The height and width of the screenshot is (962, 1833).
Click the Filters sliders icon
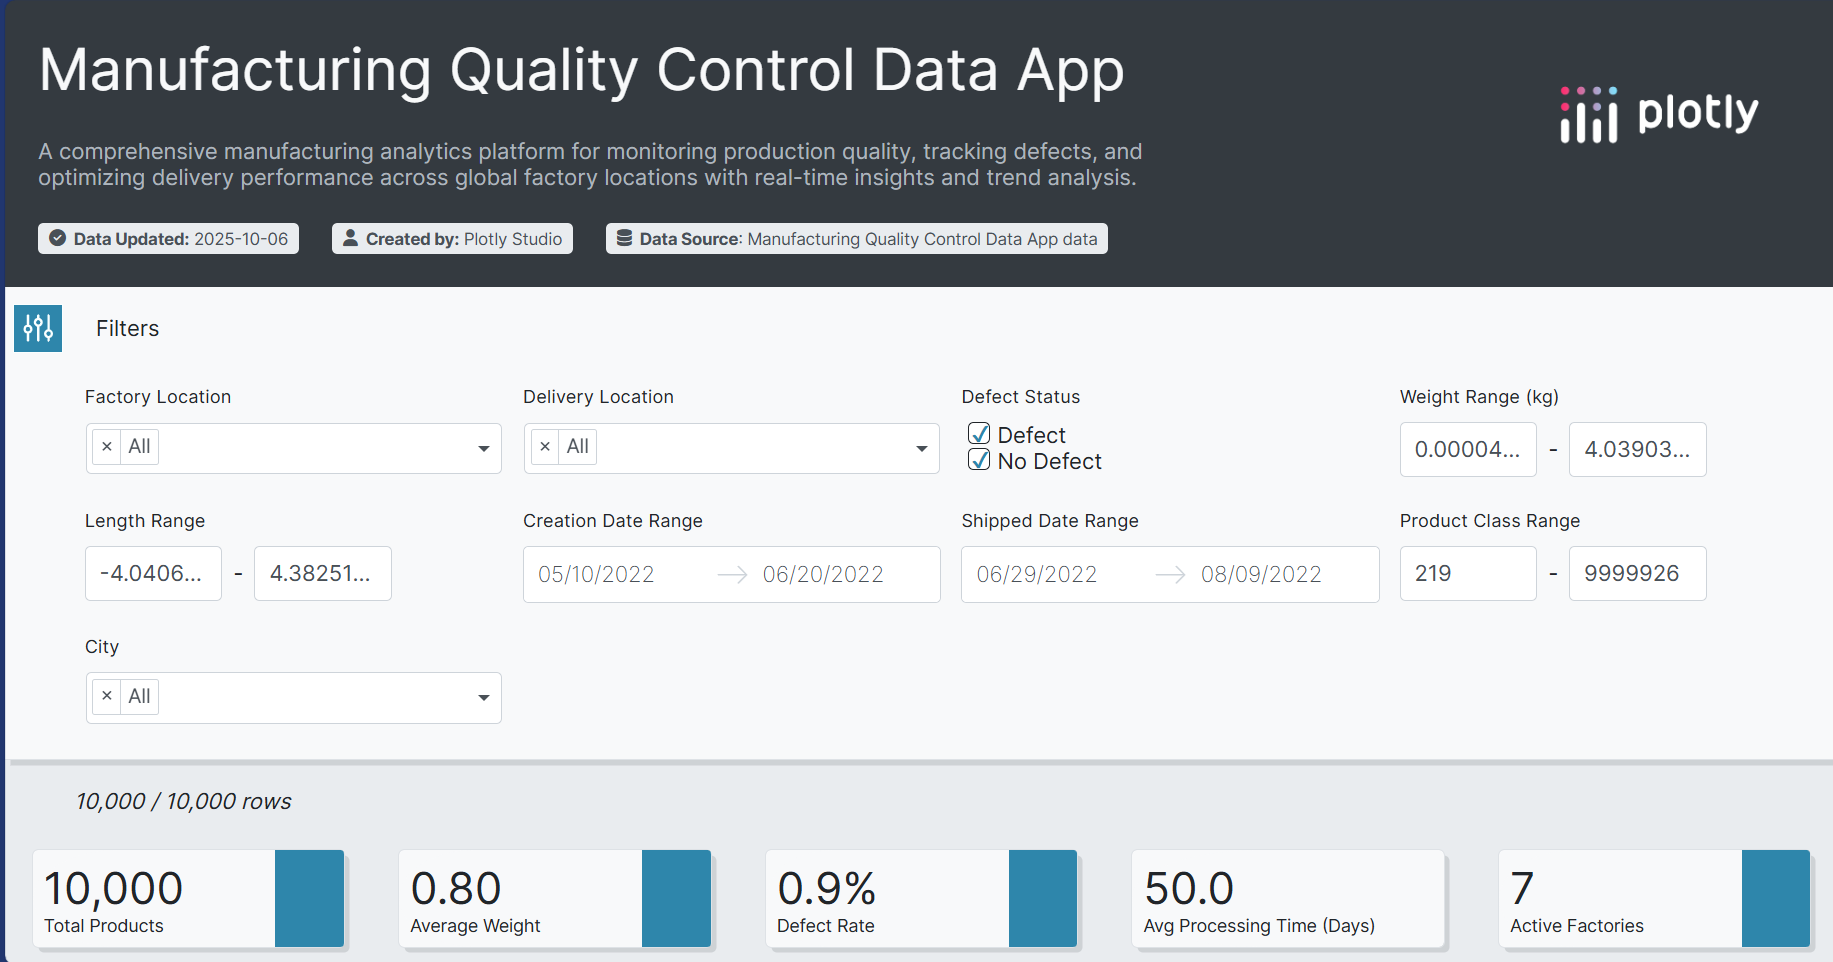point(38,328)
